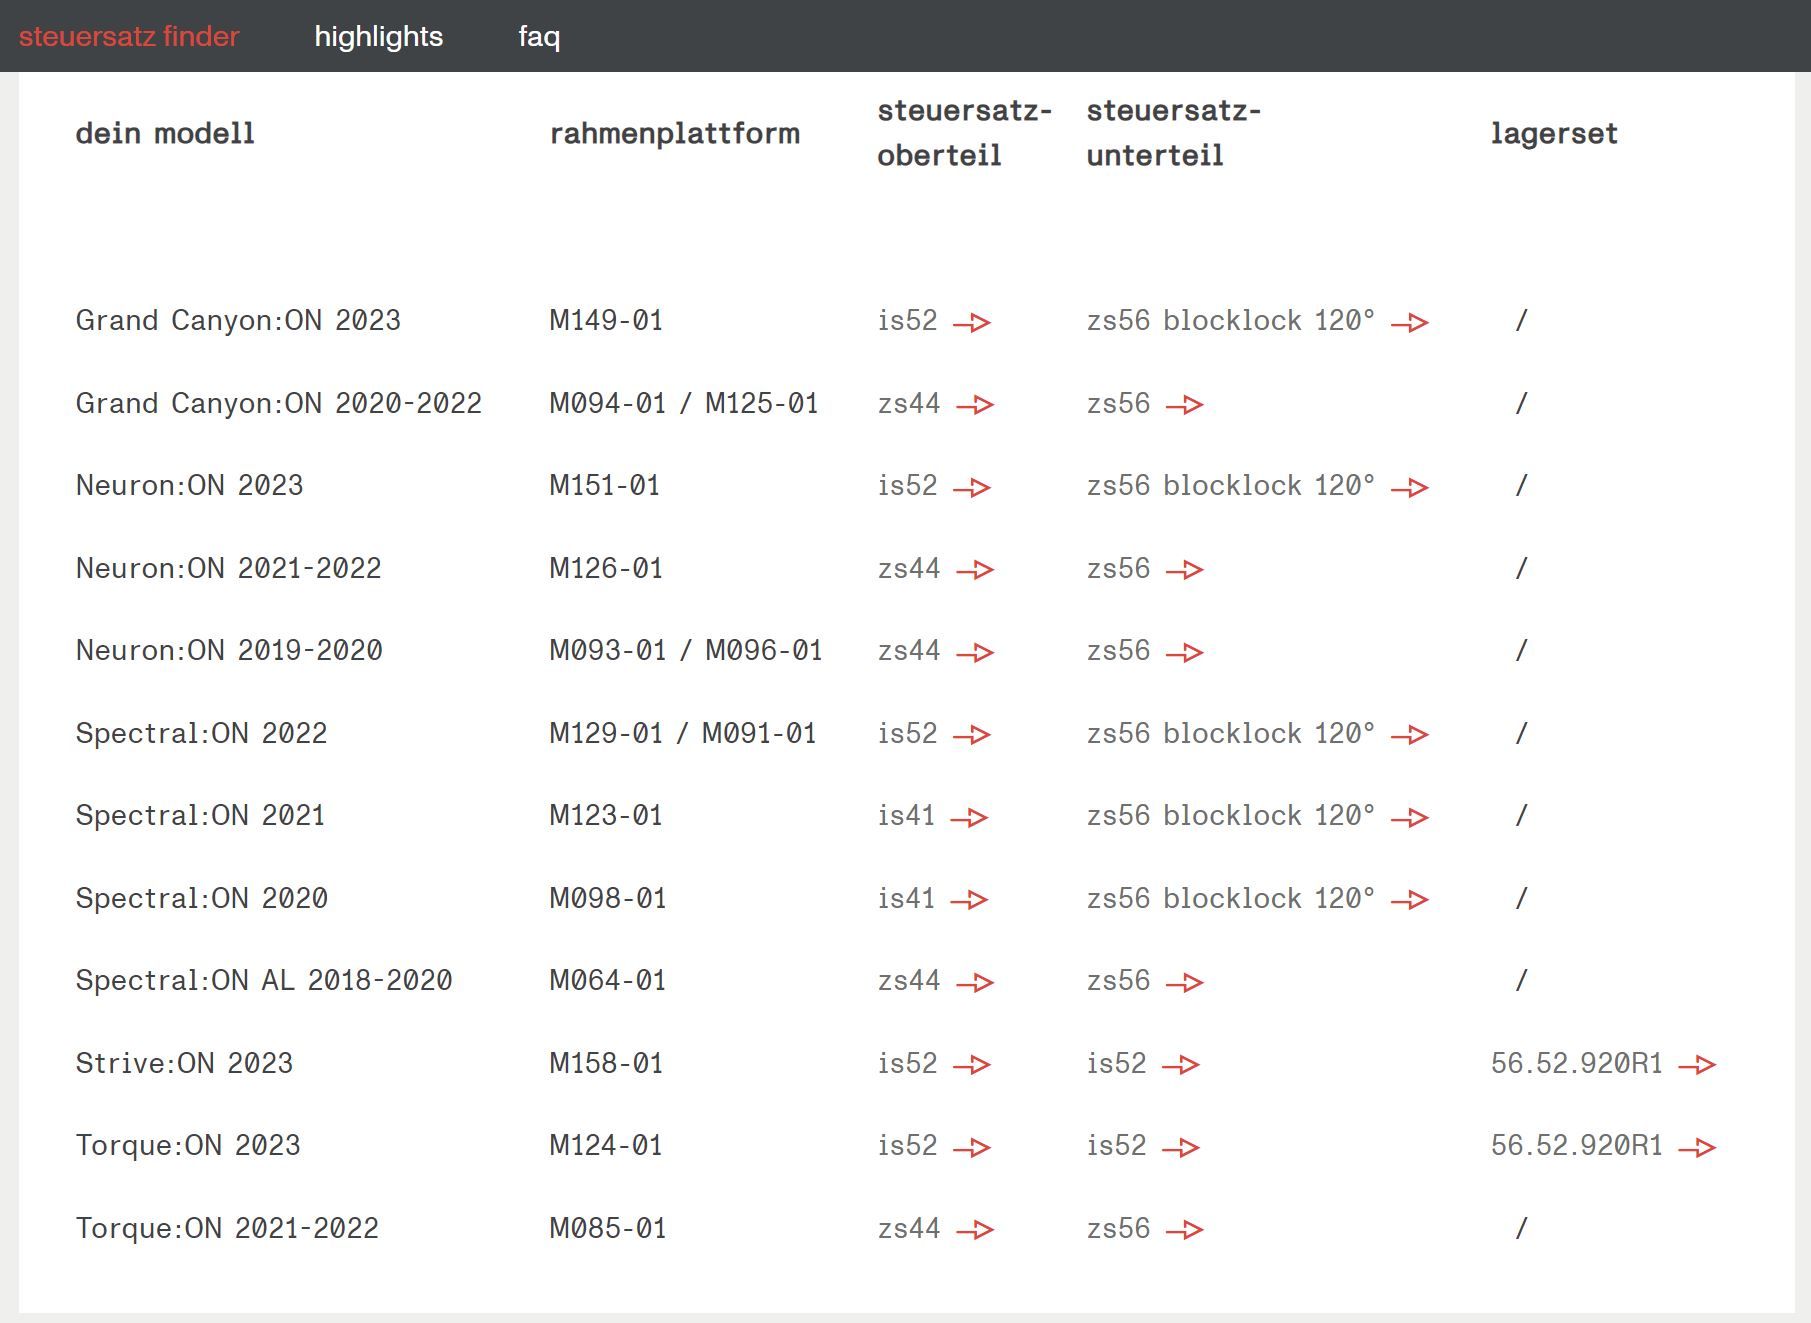Image resolution: width=1811 pixels, height=1323 pixels.
Task: Click the arrow next to is52 for Grand Canyon:ON 2023
Action: click(971, 323)
